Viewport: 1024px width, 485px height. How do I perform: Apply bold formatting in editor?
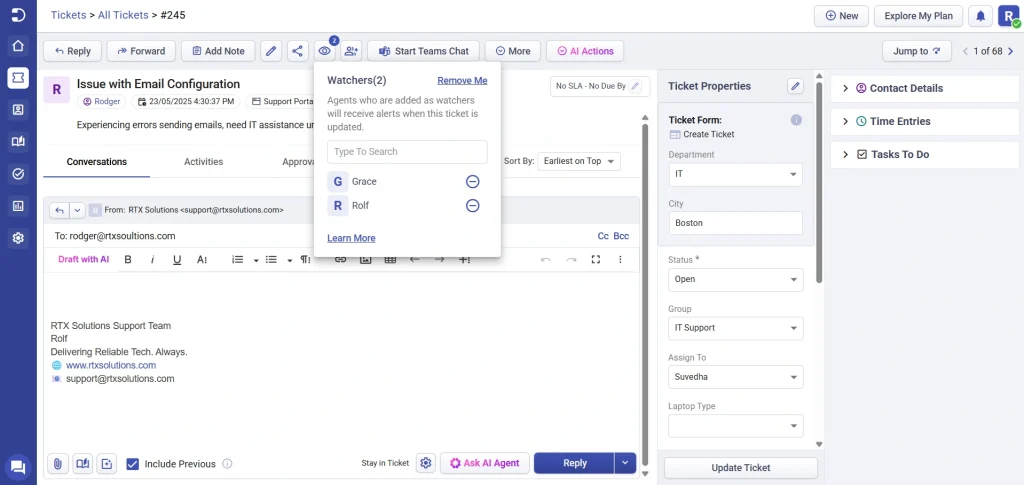128,260
